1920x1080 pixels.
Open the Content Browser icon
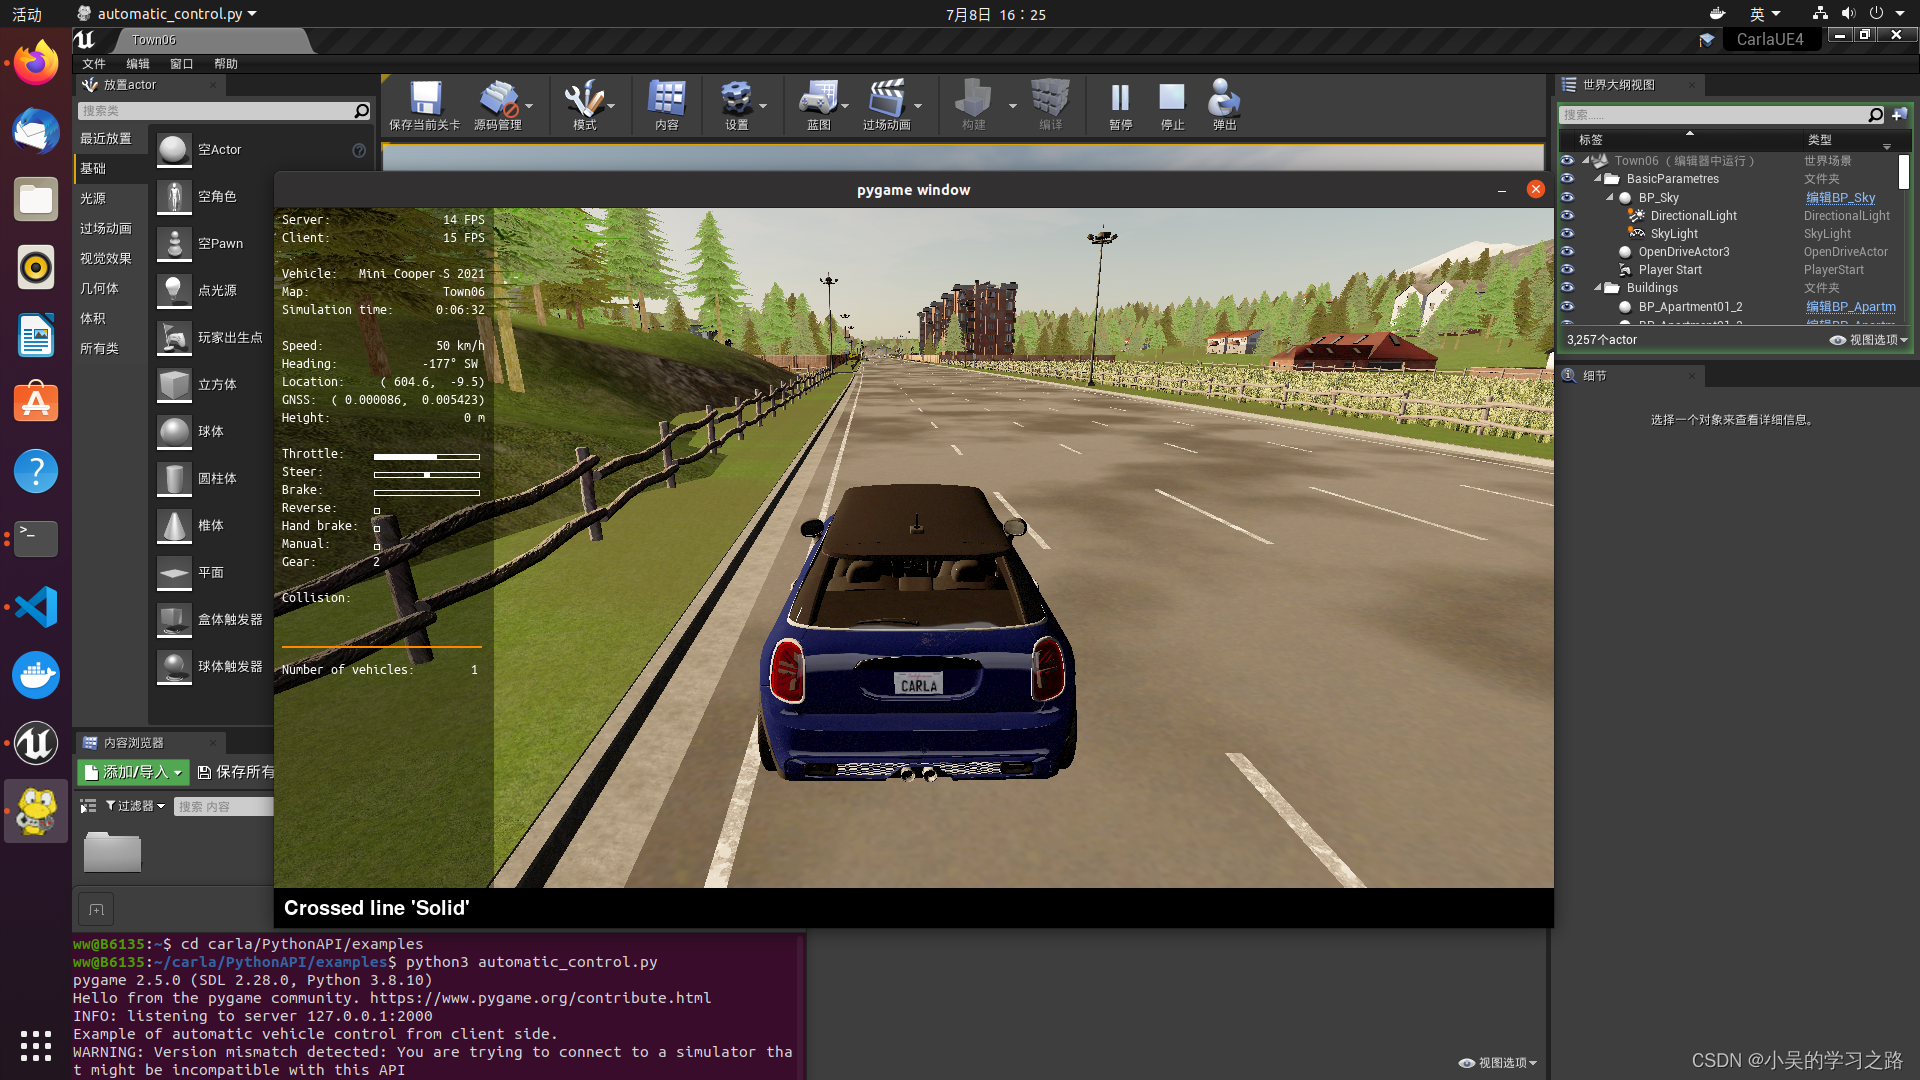click(666, 103)
